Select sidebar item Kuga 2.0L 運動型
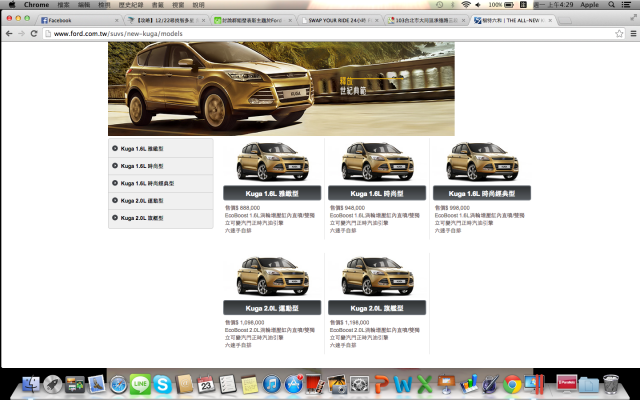Viewport: 640px width, 400px height. click(x=160, y=201)
